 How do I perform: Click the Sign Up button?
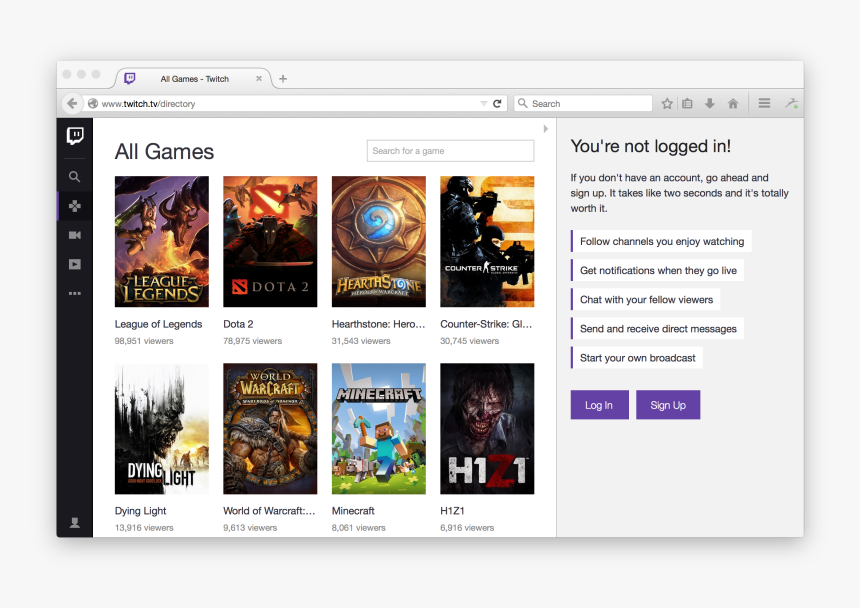[x=668, y=405]
